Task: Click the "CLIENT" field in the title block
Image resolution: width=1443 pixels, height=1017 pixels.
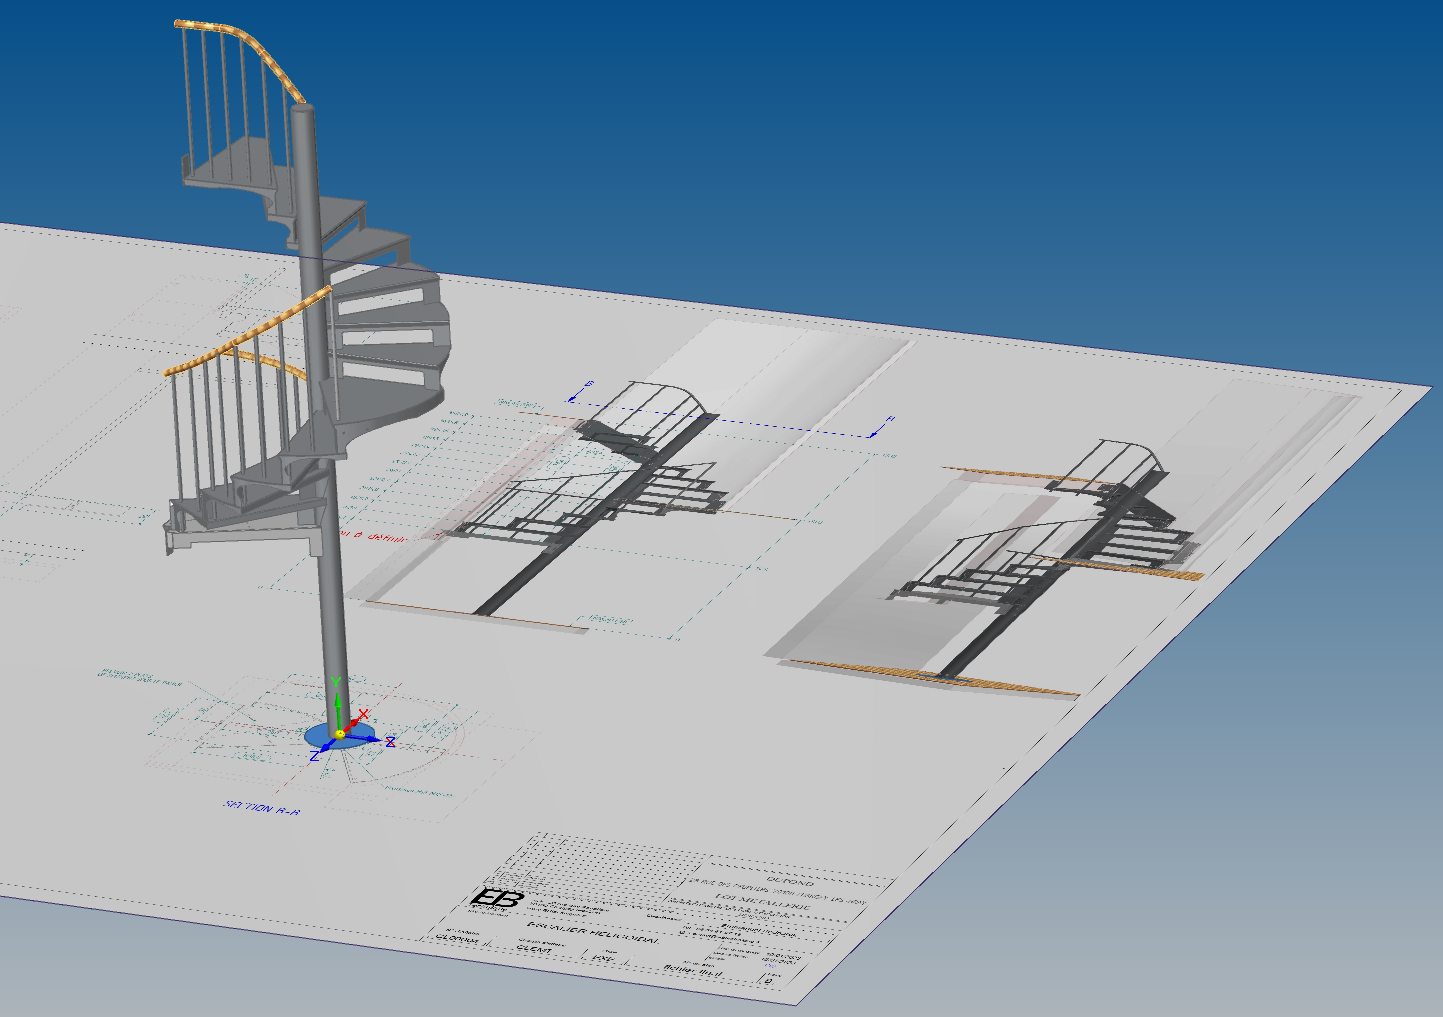Action: click(535, 949)
